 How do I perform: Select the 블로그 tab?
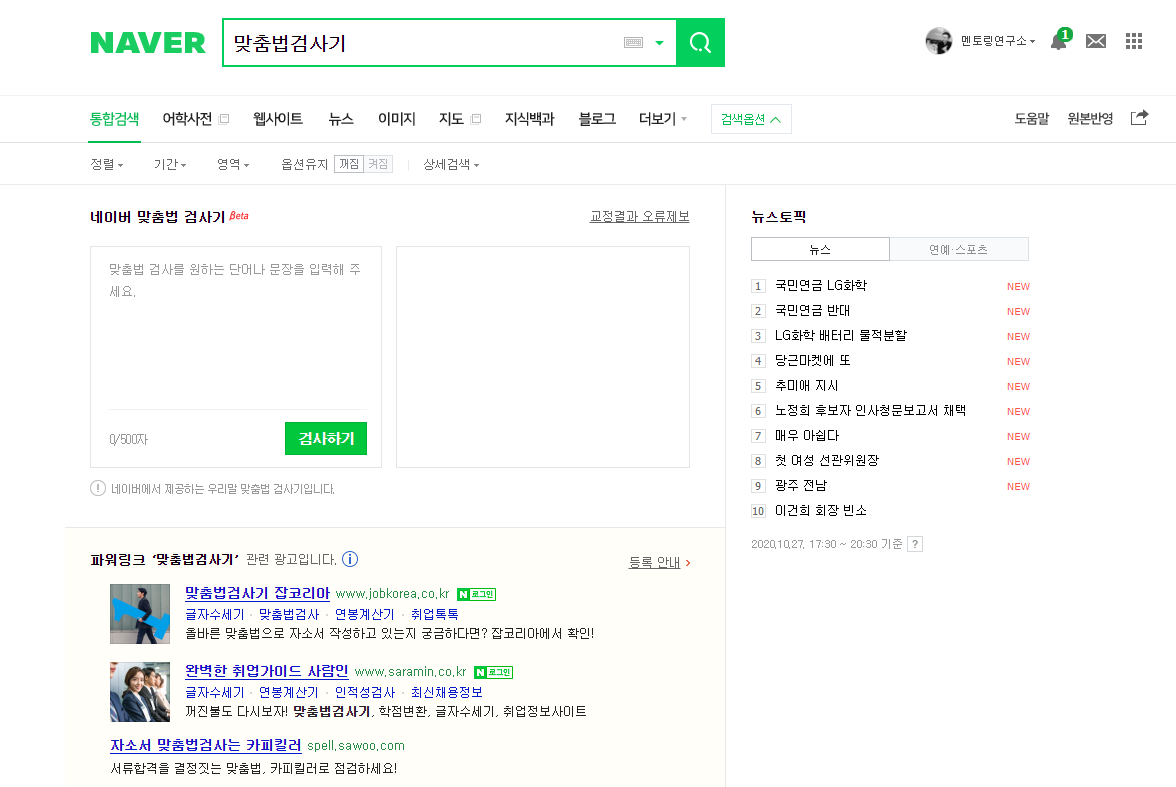pyautogui.click(x=597, y=119)
